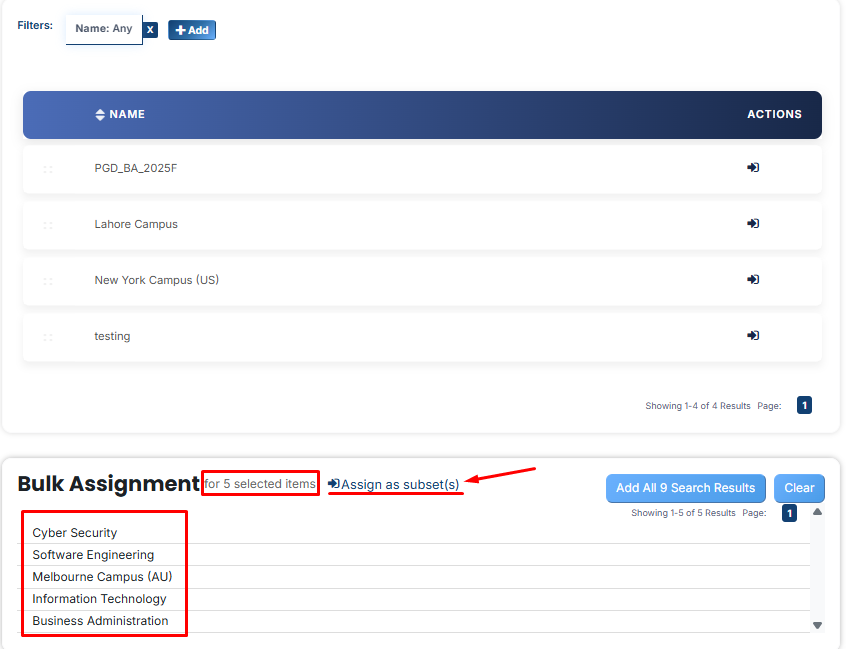Screen dimensions: 846x649
Task: Click 'for 5 selected items' text
Action: pos(260,484)
